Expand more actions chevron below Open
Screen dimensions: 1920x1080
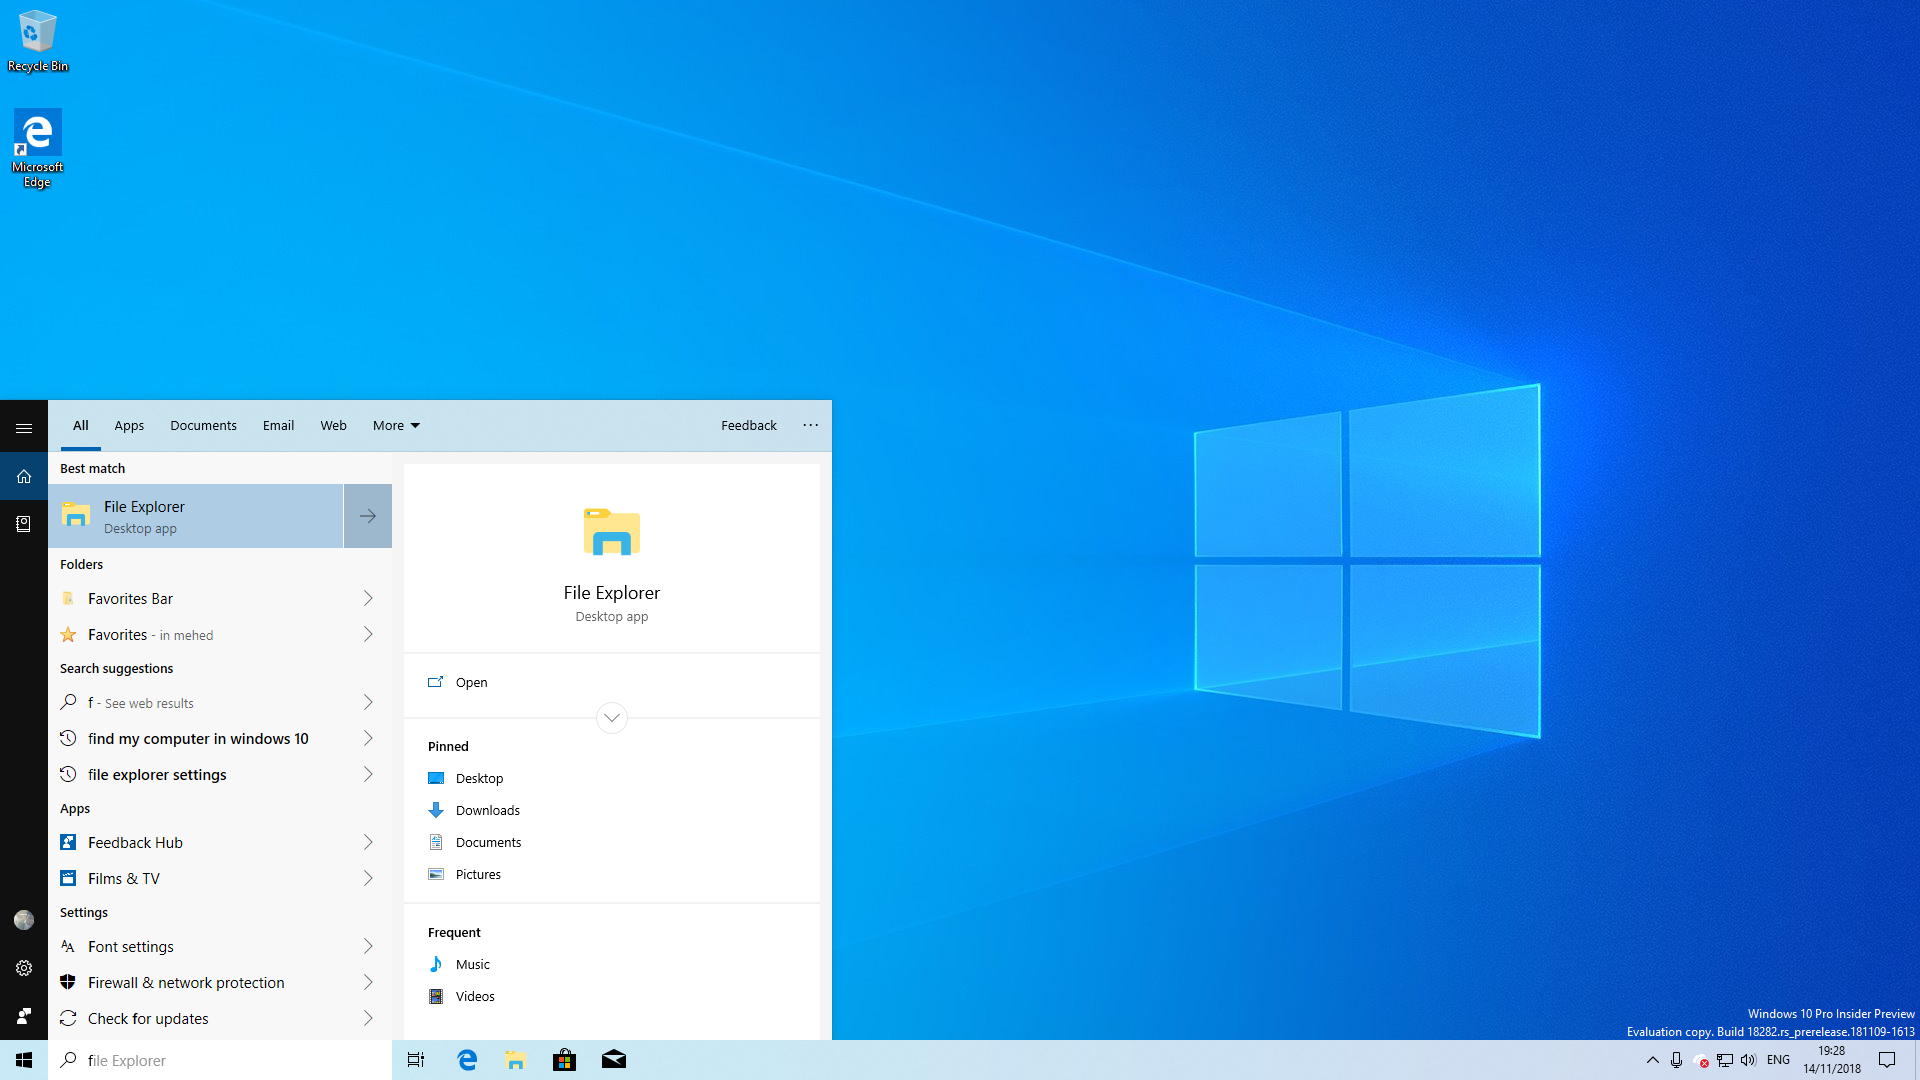(x=612, y=717)
